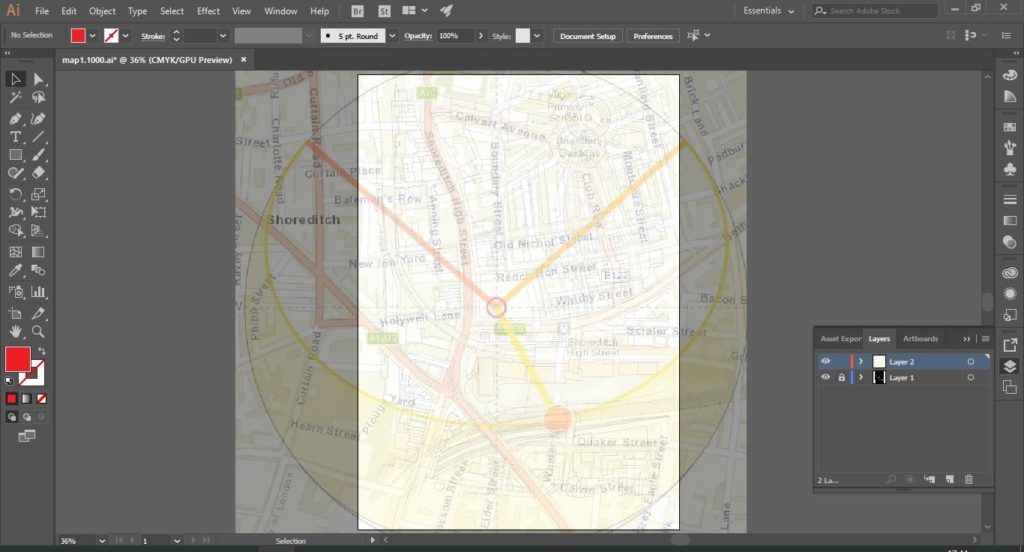Open the Effect menu
1024x552 pixels.
[208, 11]
